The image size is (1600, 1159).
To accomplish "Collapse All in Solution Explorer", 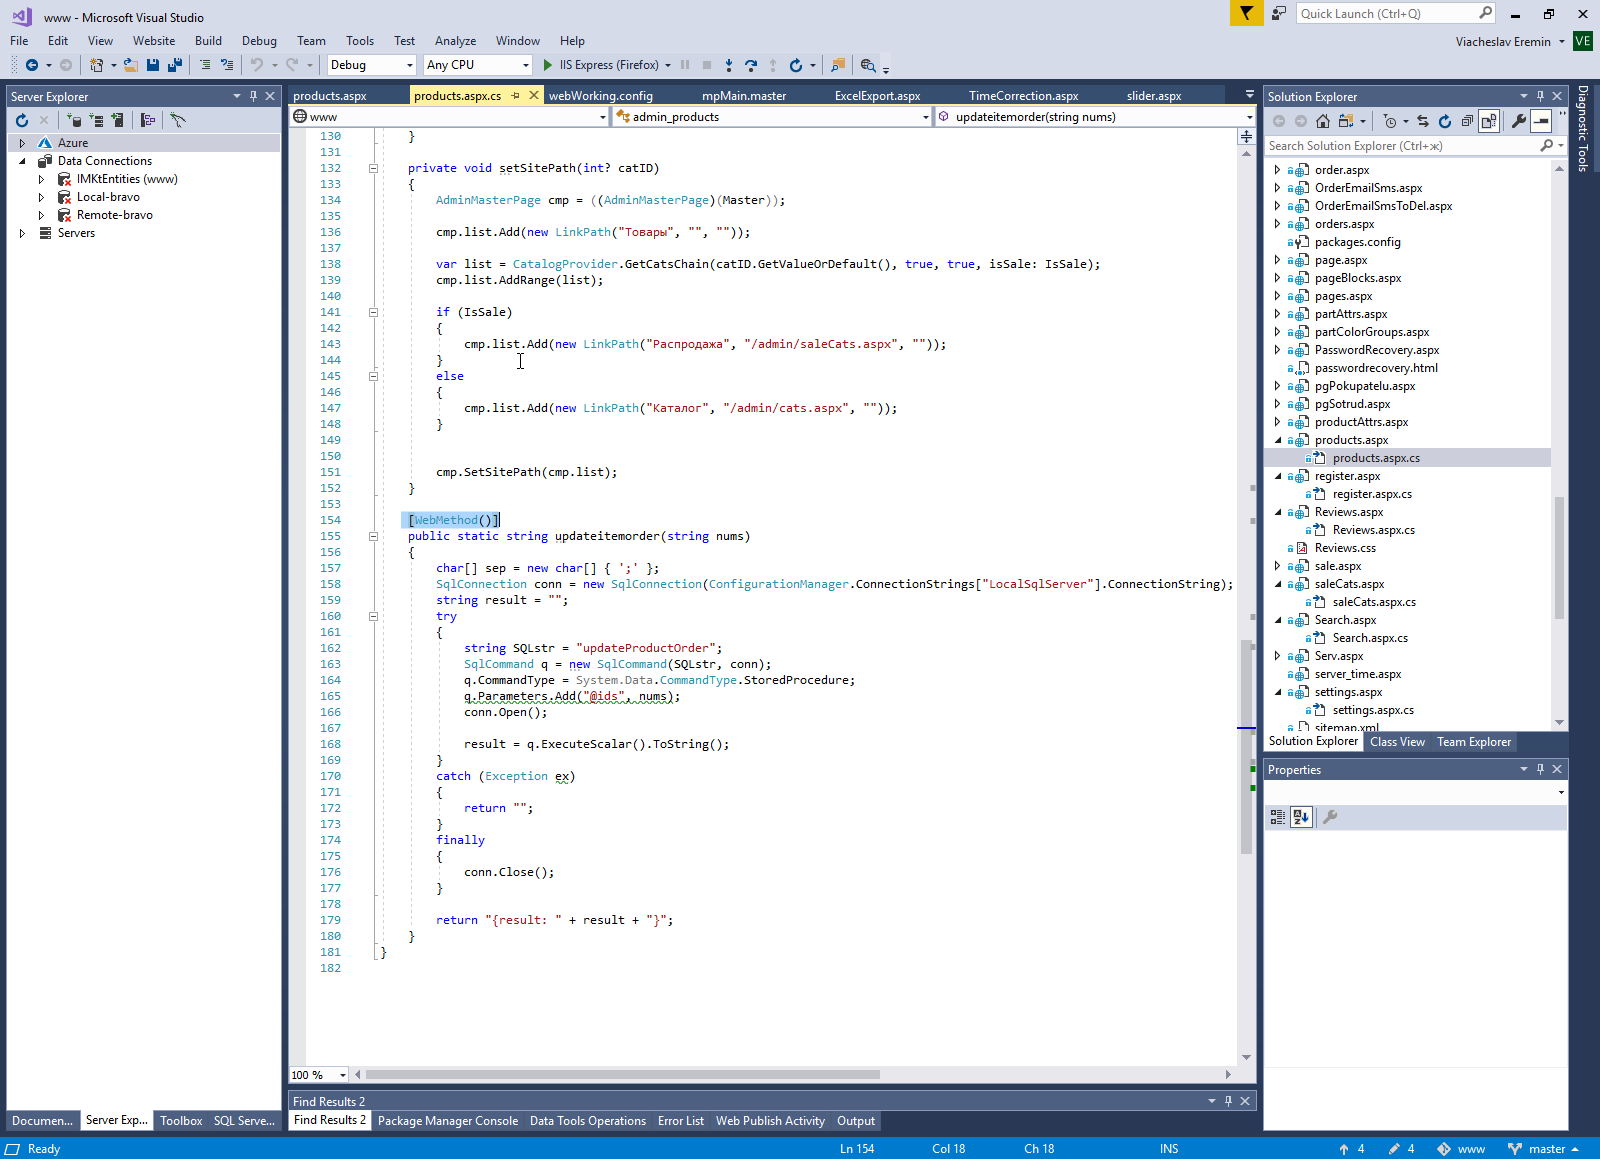I will (1467, 121).
